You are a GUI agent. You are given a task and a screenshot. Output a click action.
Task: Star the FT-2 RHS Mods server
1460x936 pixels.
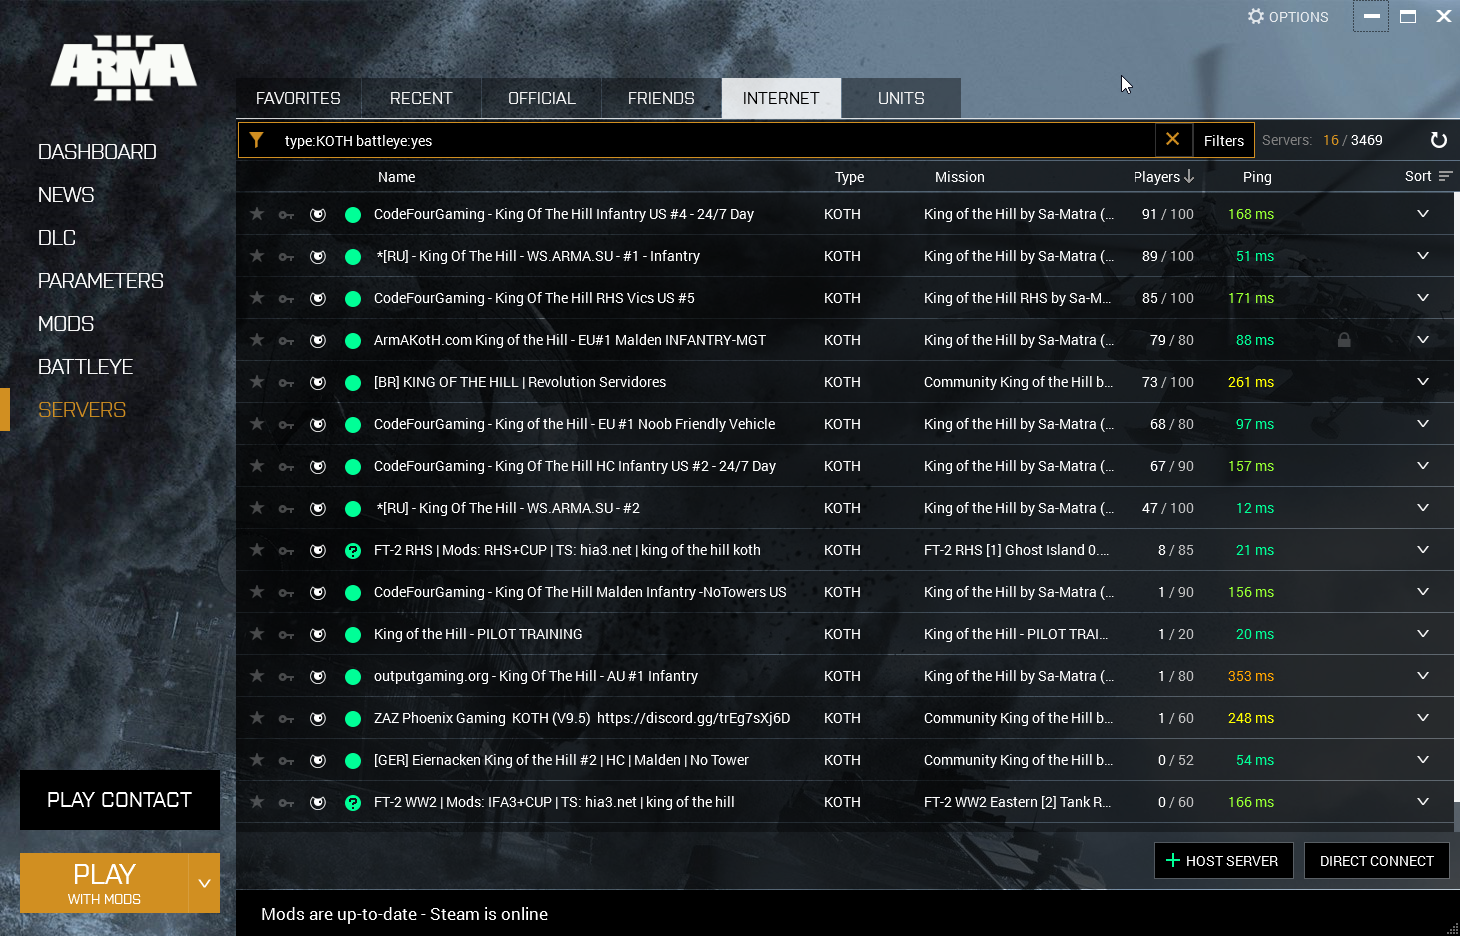point(257,550)
